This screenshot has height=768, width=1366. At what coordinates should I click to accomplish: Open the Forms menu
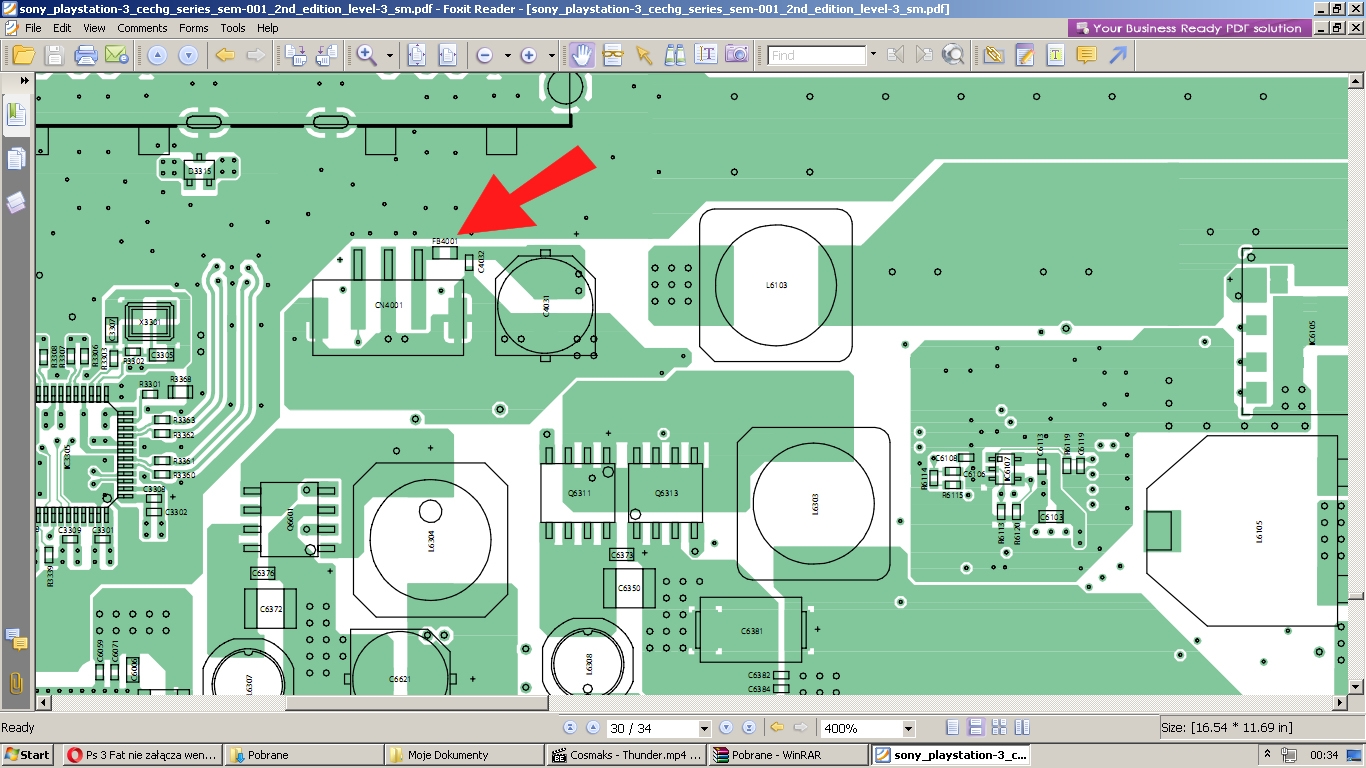(x=194, y=28)
